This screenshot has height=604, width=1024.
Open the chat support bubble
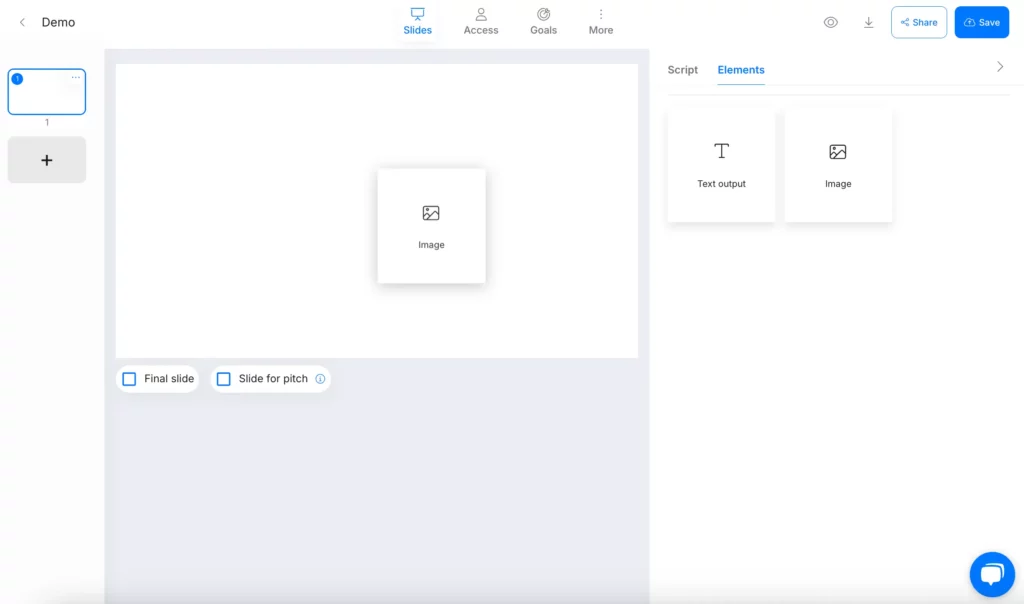[991, 574]
